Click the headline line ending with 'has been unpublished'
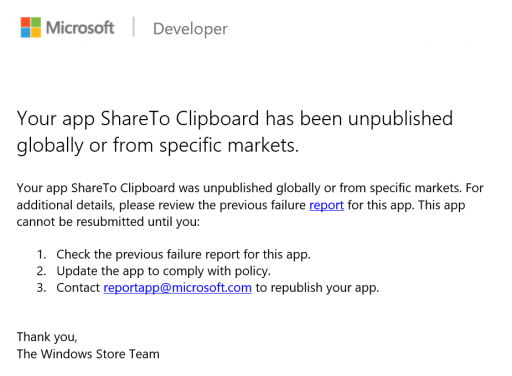Screen dimensions: 512x376 [235, 119]
